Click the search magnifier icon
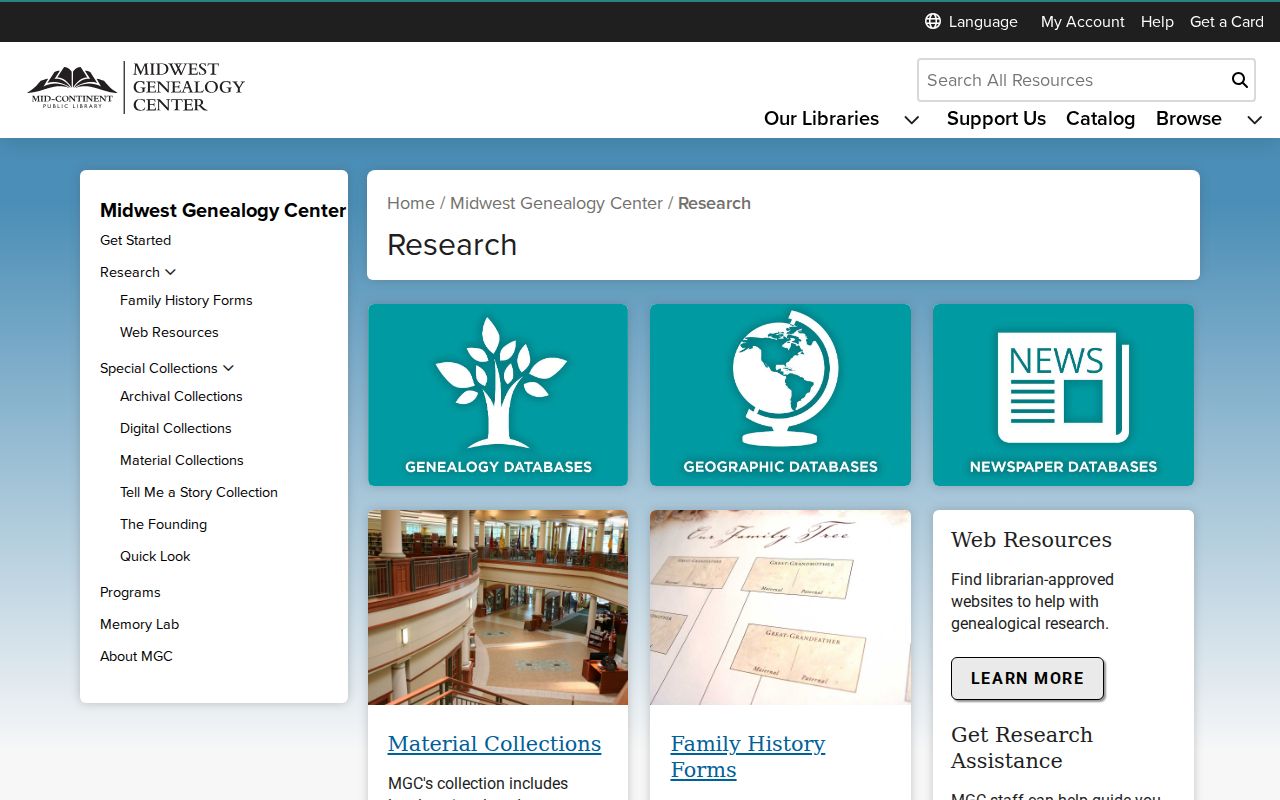The image size is (1280, 800). coord(1239,80)
